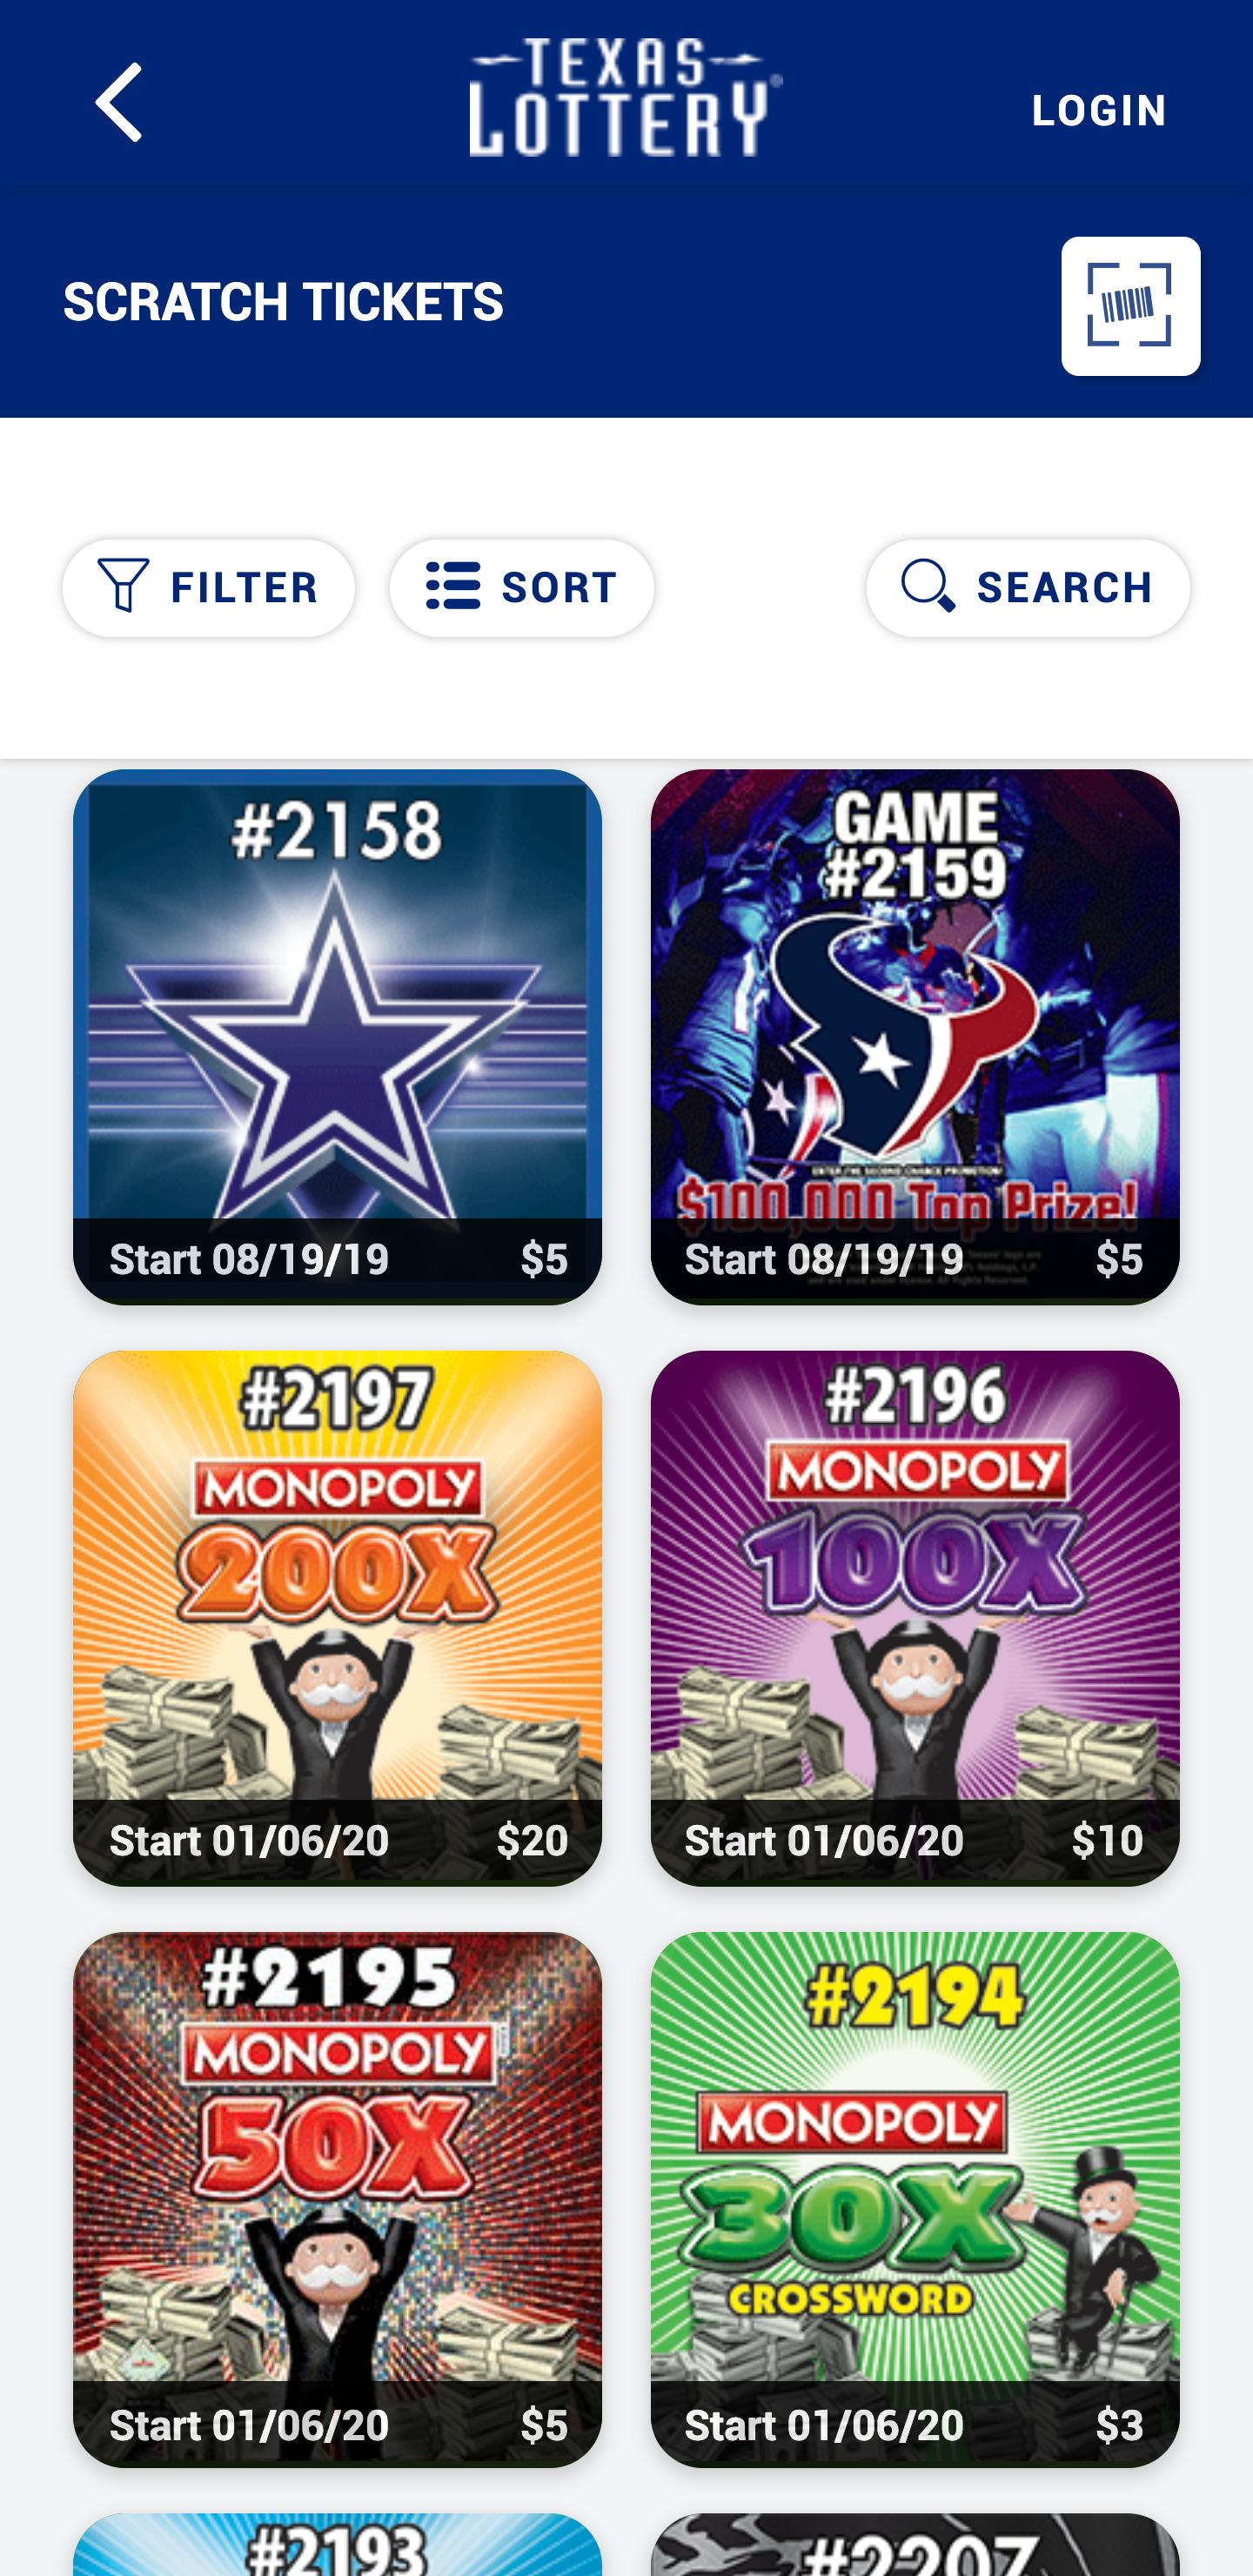Tap the Texas Lottery logo
1253x2576 pixels.
click(626, 98)
